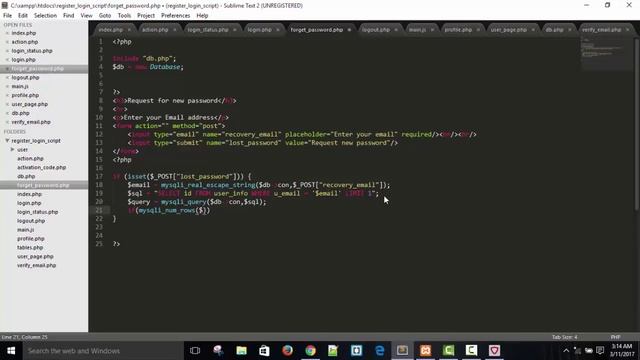
Task: Open the Selection menu
Action: click(x=45, y=16)
